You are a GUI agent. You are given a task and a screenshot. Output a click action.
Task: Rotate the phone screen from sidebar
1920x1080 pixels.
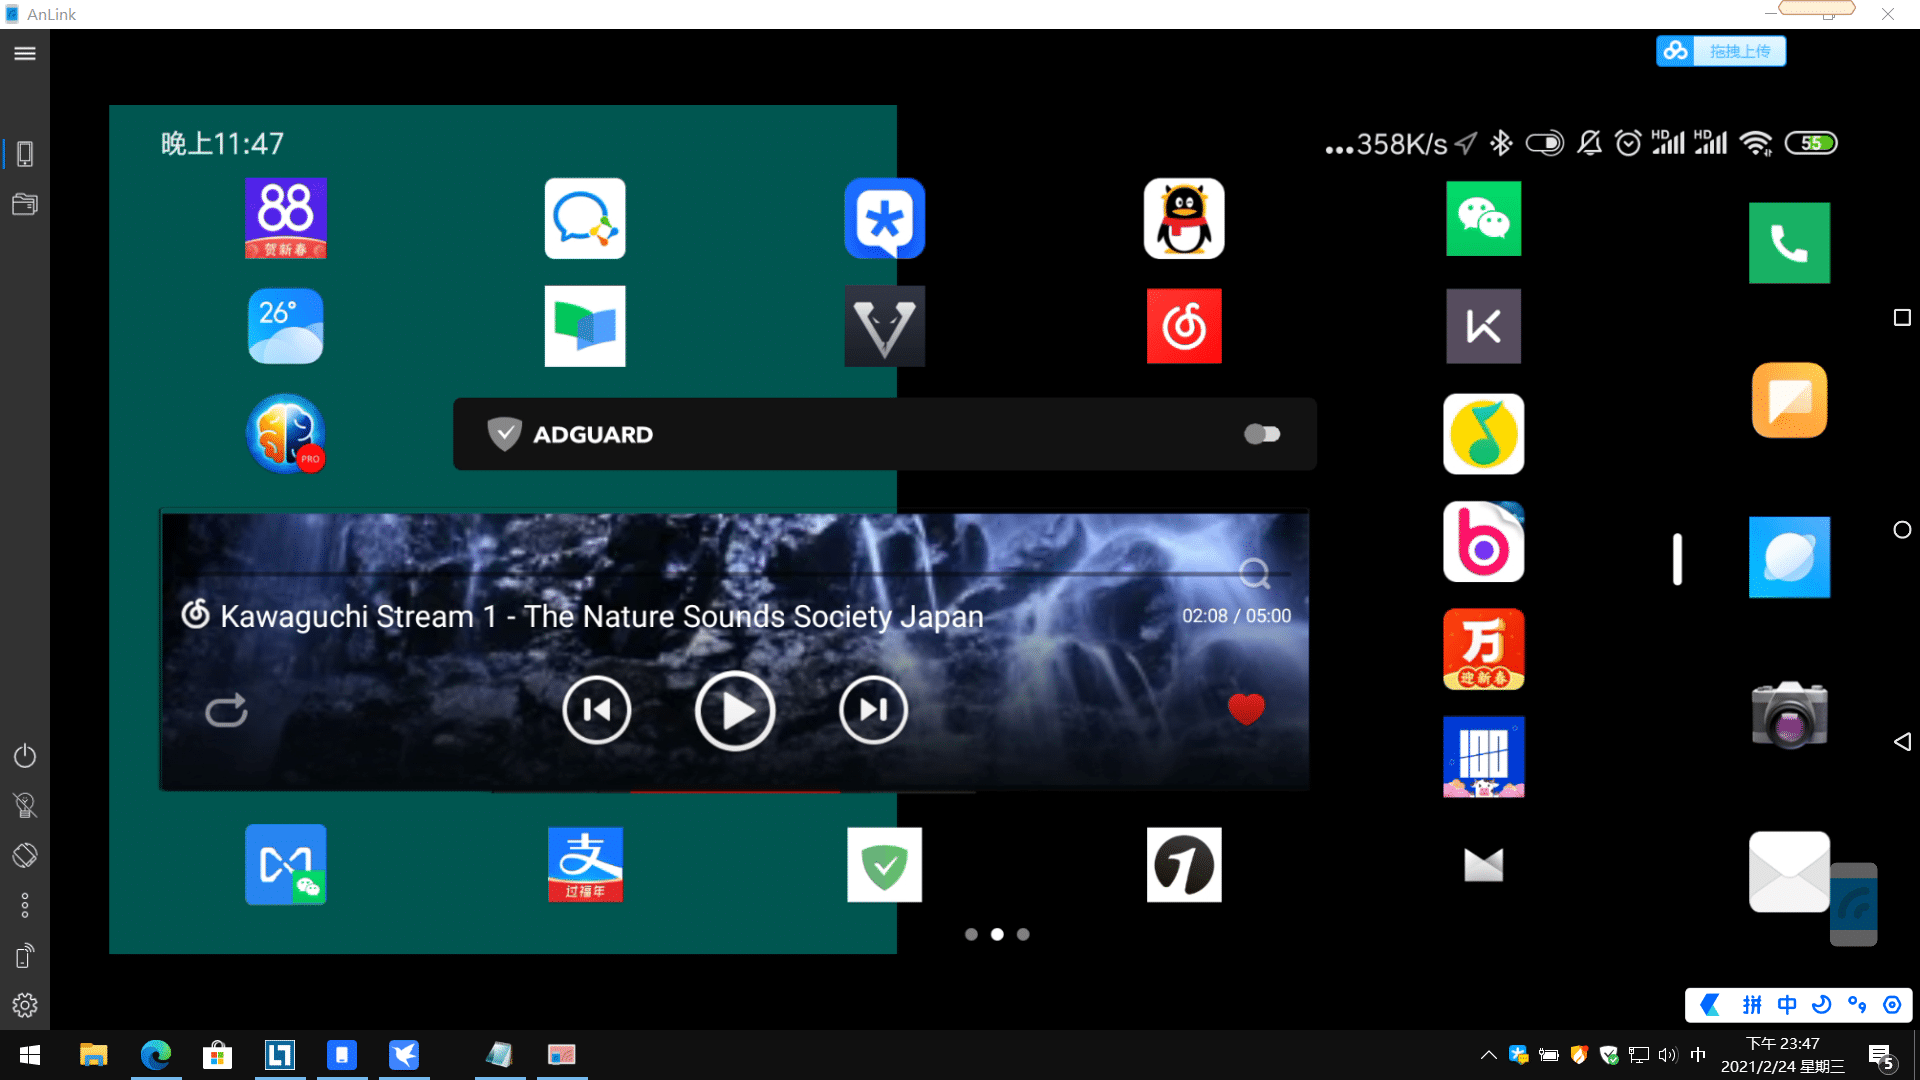25,856
